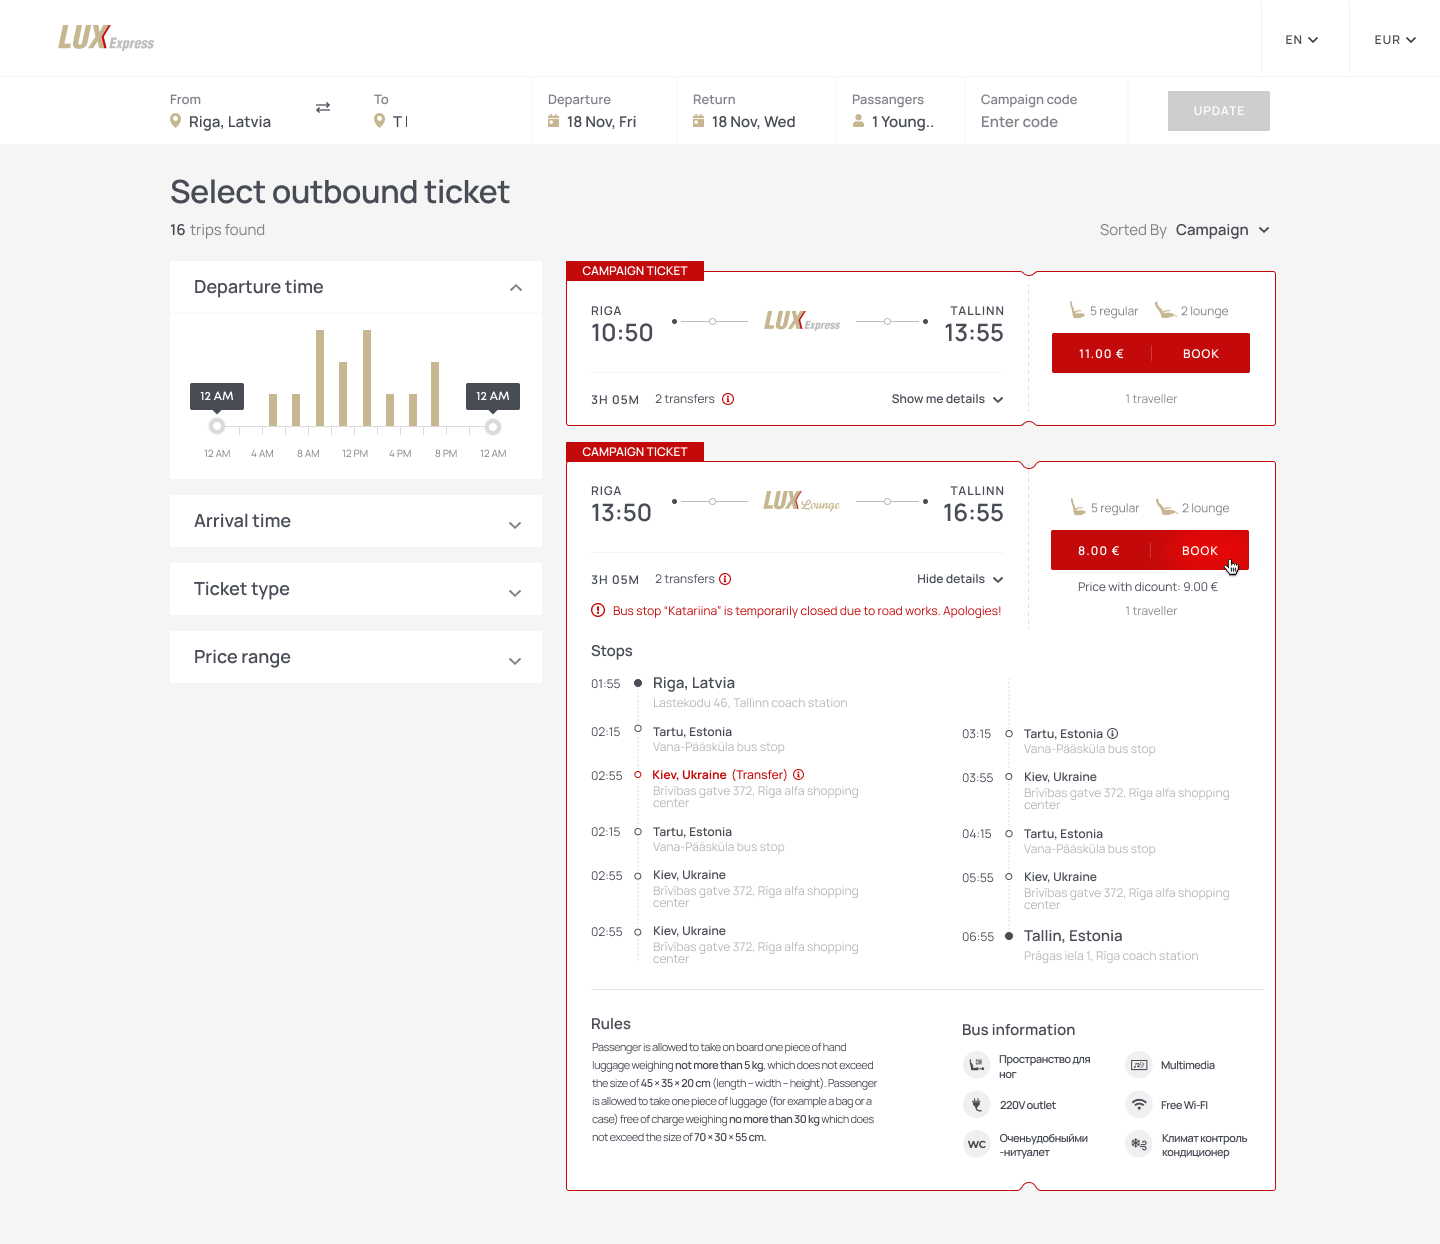The height and width of the screenshot is (1244, 1440).
Task: Click the calendar icon in Return field
Action: click(699, 121)
